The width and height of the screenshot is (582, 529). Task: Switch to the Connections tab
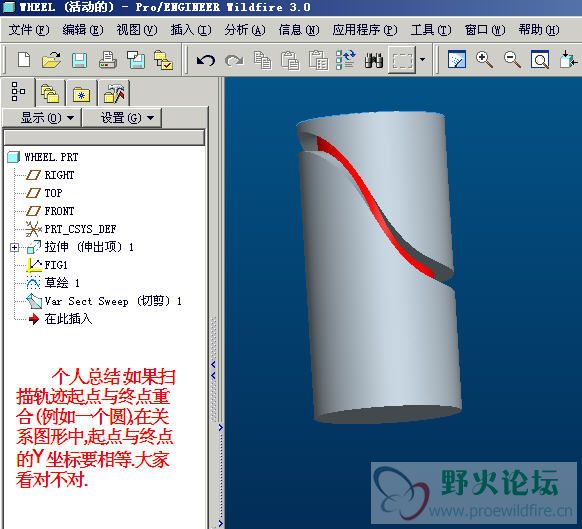click(x=114, y=93)
